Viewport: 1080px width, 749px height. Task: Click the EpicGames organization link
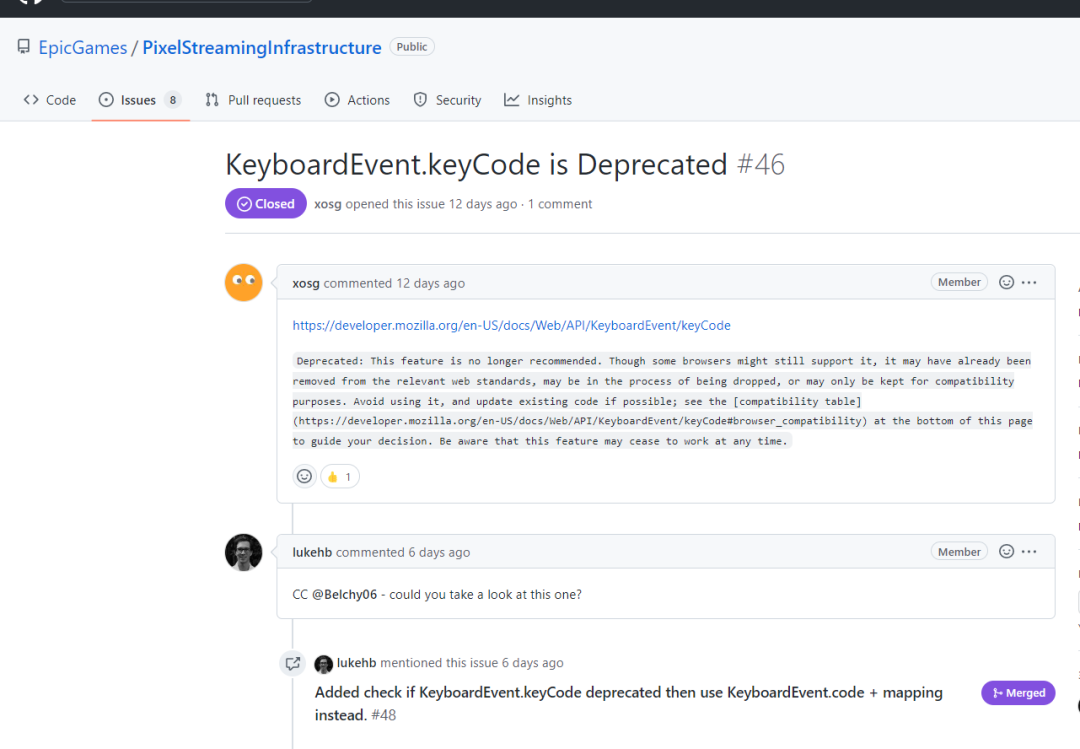point(82,47)
